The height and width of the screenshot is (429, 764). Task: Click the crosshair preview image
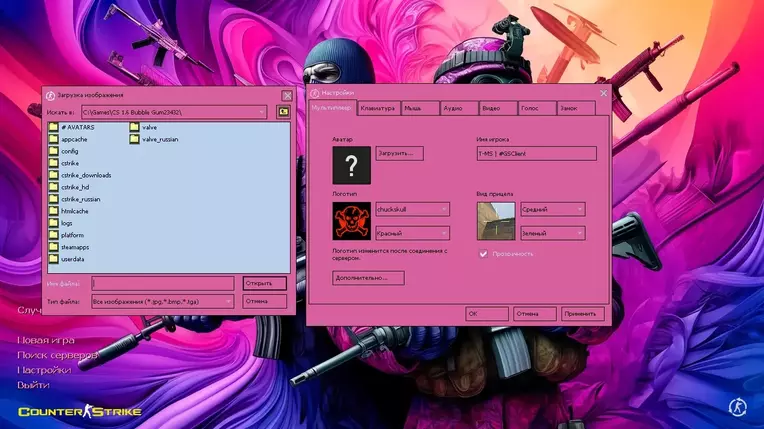[x=496, y=221]
